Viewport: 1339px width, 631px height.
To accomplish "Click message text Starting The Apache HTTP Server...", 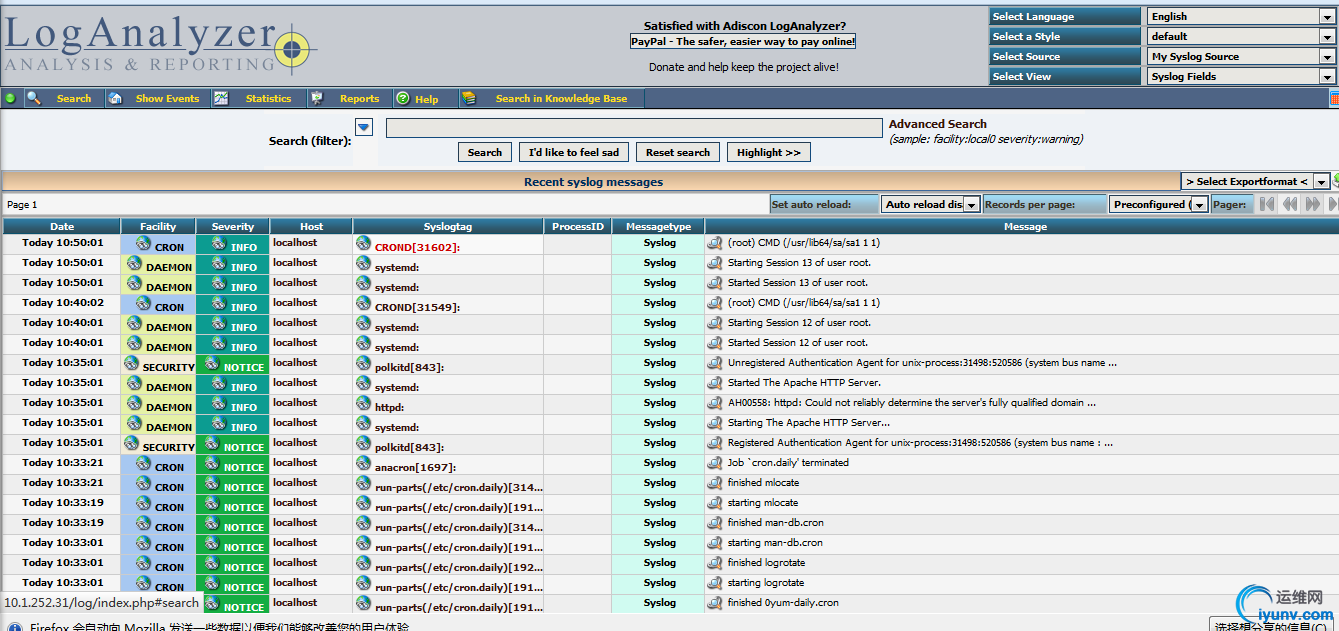I will click(808, 423).
